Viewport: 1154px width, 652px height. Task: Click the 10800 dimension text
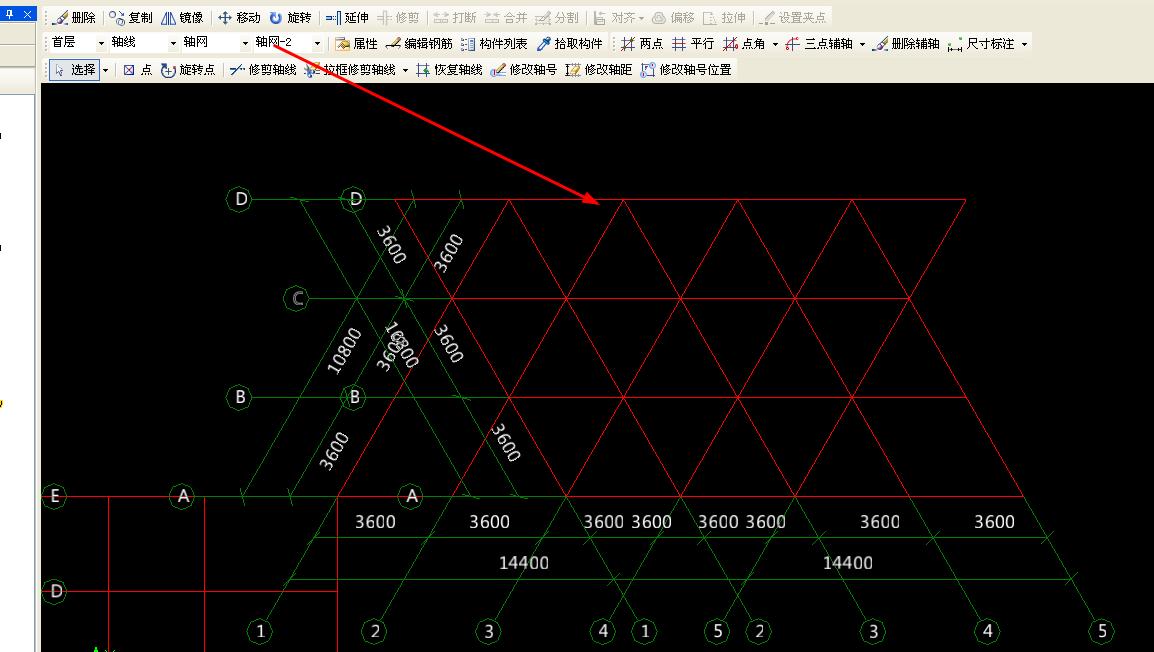pos(344,350)
